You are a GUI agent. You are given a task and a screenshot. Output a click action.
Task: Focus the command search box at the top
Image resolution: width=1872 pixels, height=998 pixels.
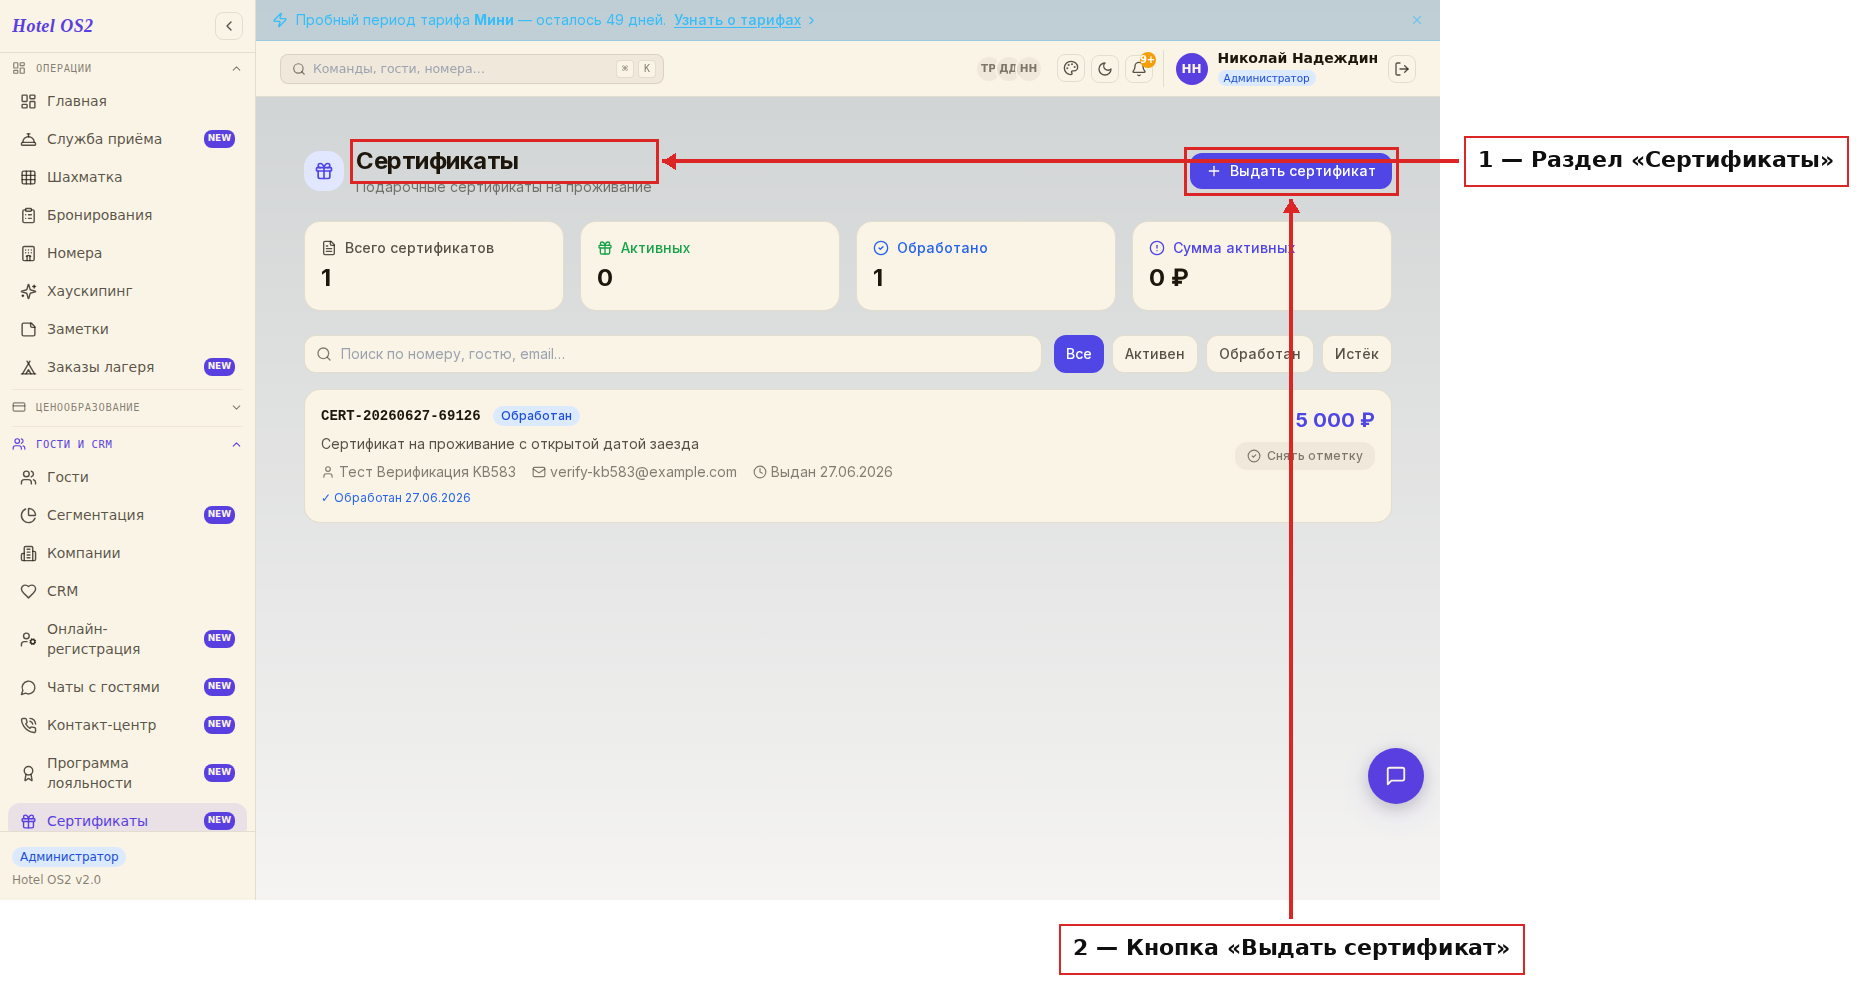point(472,69)
